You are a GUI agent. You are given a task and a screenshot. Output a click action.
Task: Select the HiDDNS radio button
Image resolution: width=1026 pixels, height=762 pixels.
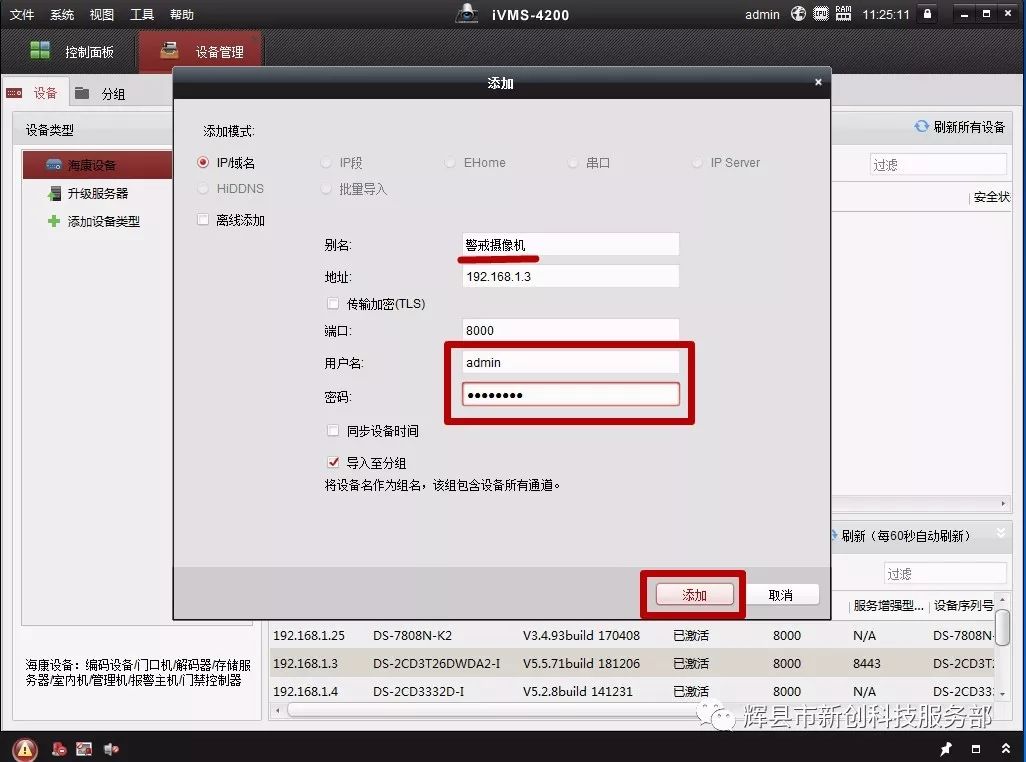(203, 188)
